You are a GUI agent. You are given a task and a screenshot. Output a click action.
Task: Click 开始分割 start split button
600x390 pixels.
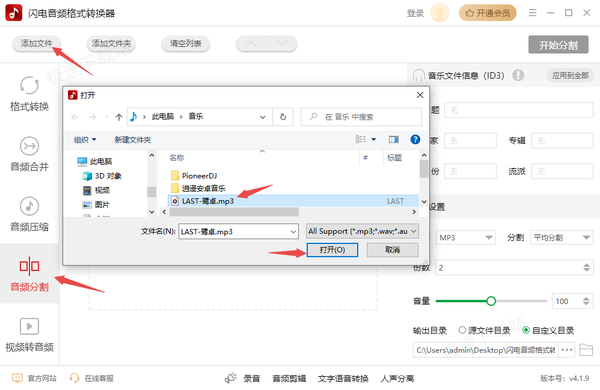(558, 45)
